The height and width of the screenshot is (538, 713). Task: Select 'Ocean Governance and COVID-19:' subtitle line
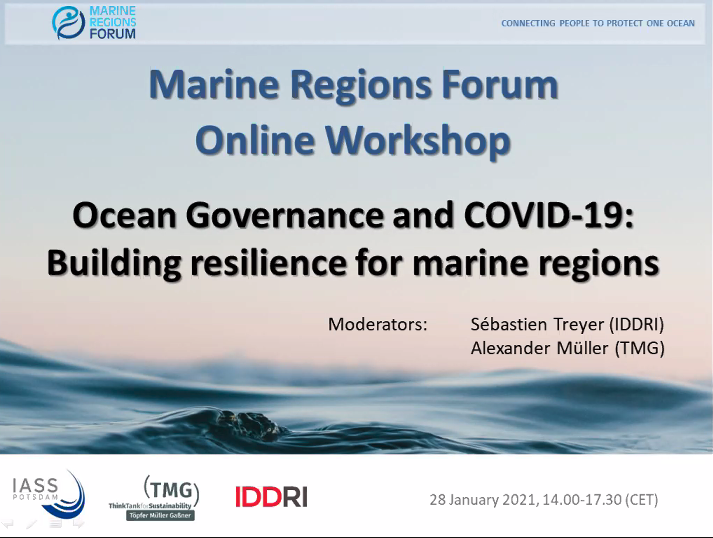[353, 215]
